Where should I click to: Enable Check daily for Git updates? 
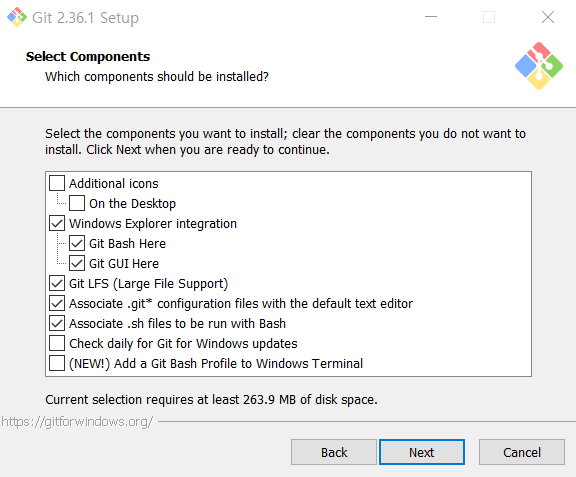click(57, 343)
